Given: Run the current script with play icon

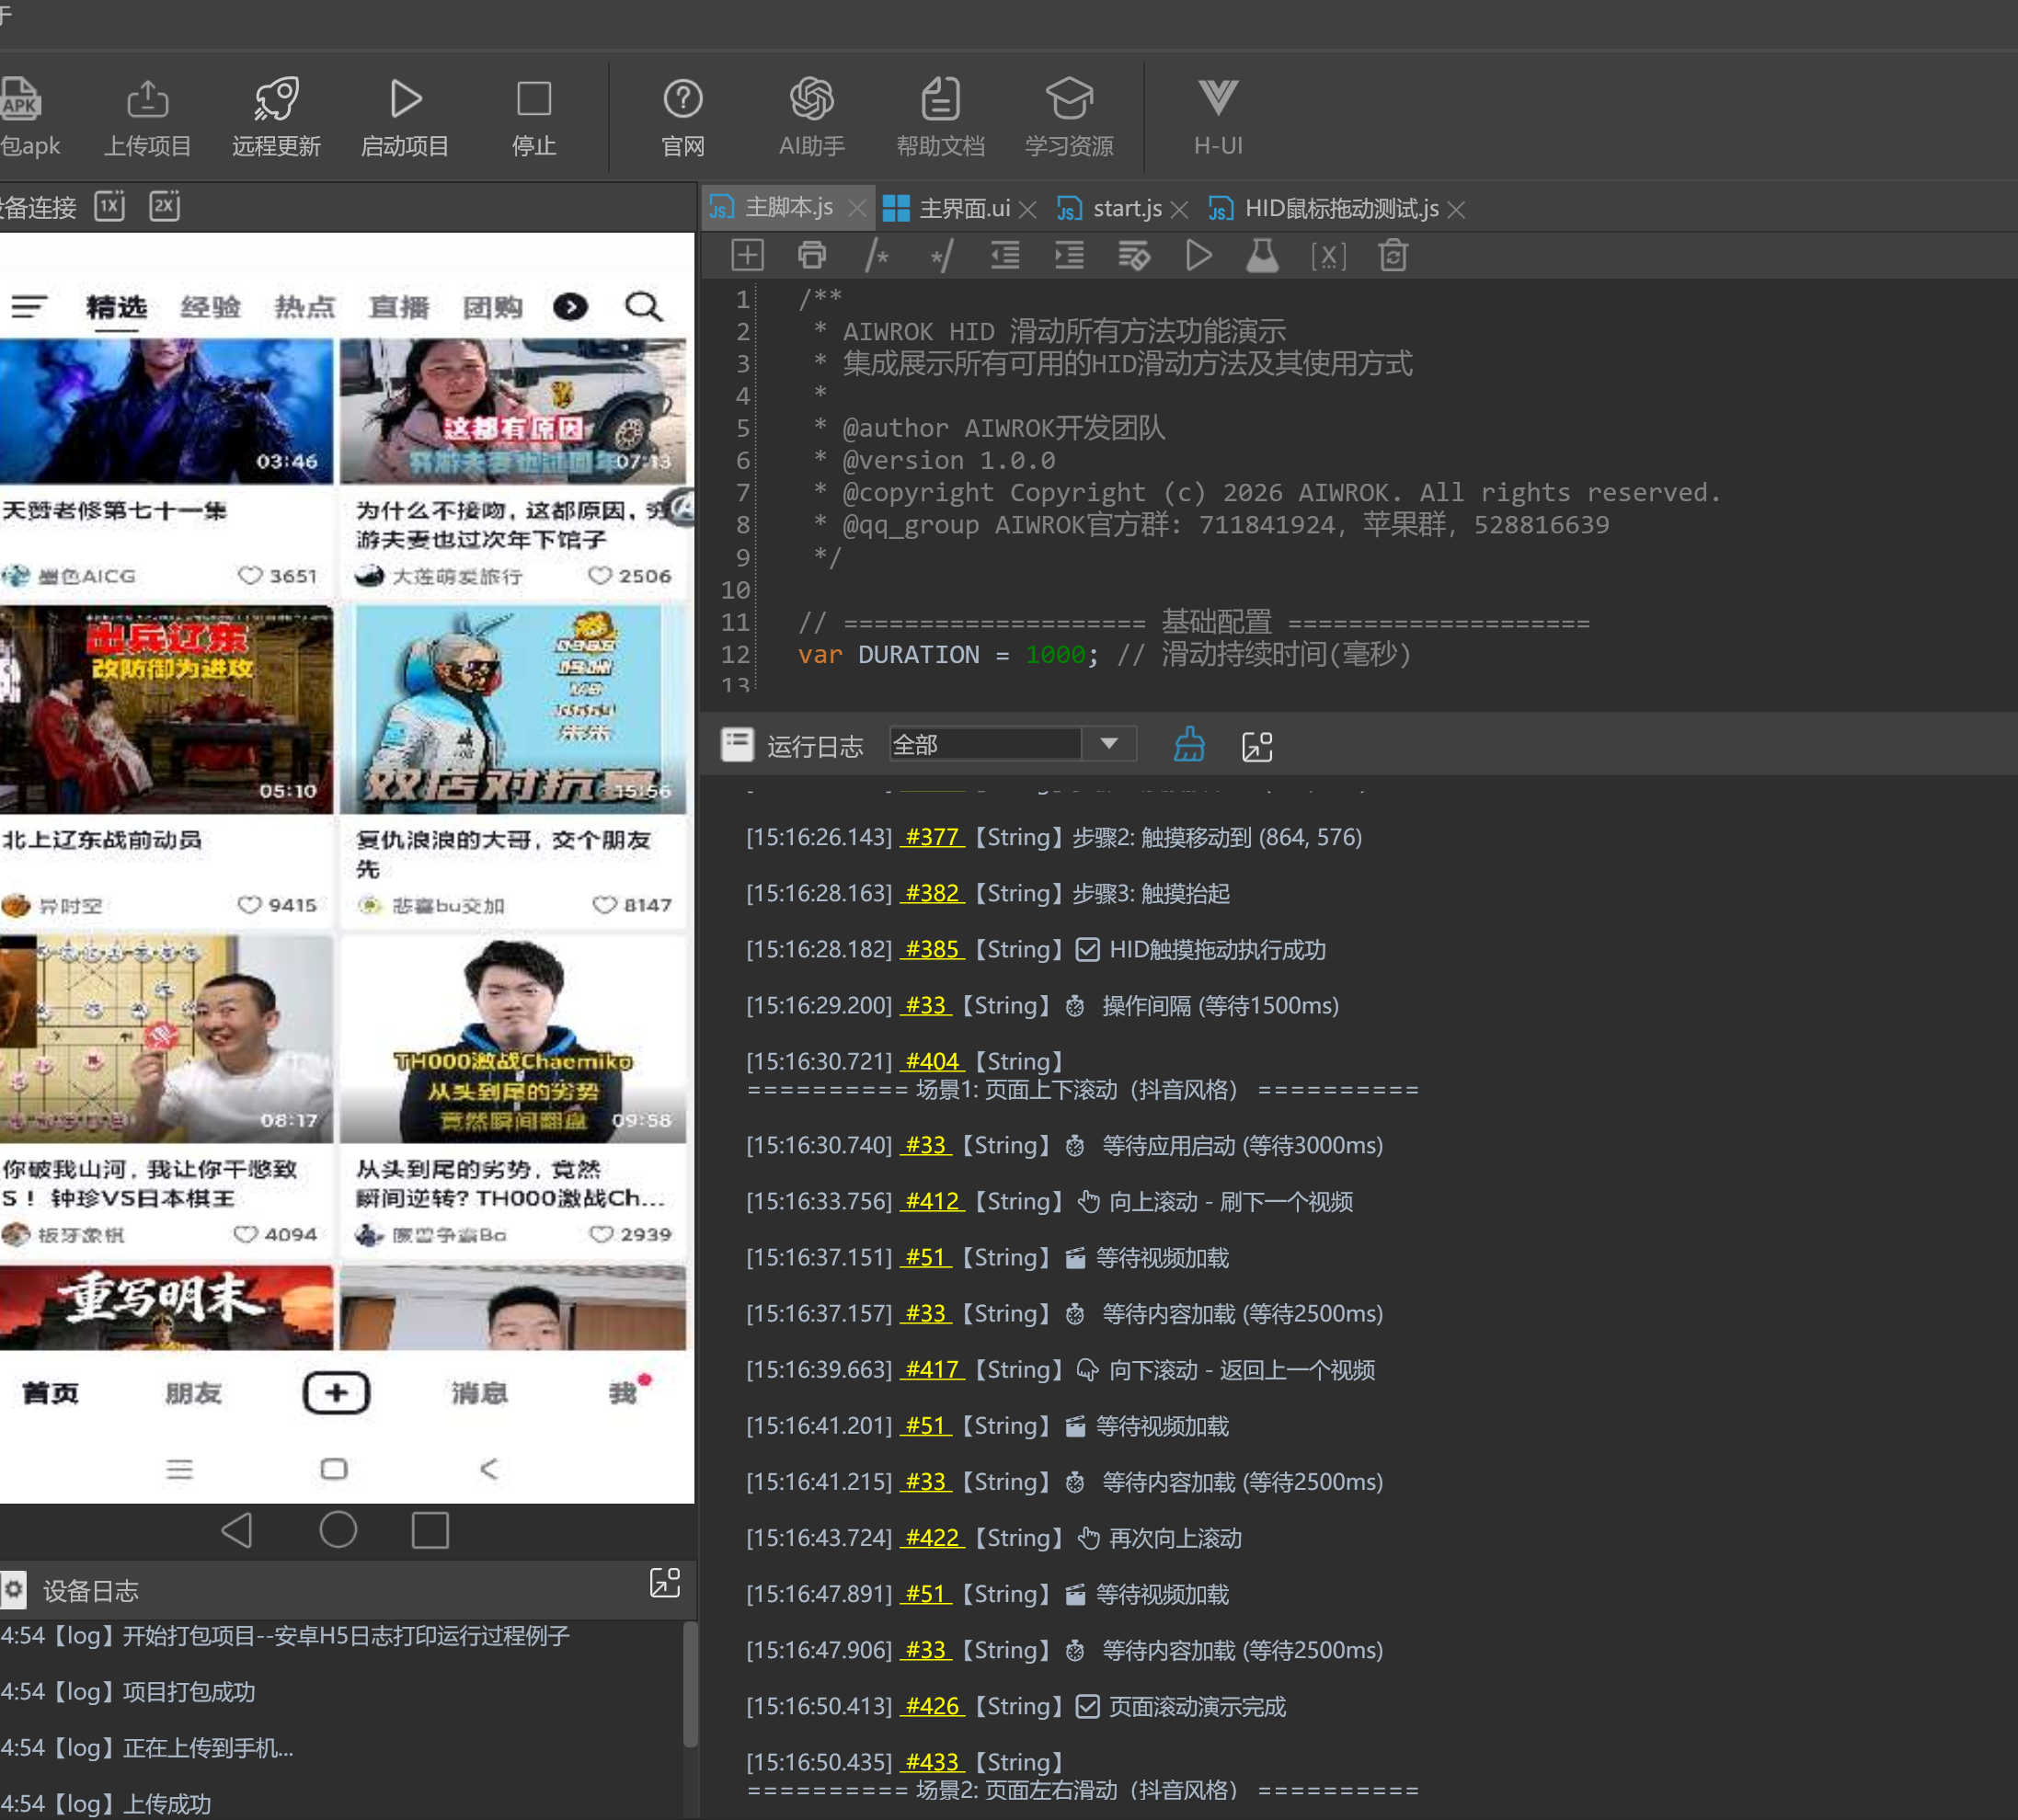Looking at the screenshot, I should click(x=1199, y=256).
